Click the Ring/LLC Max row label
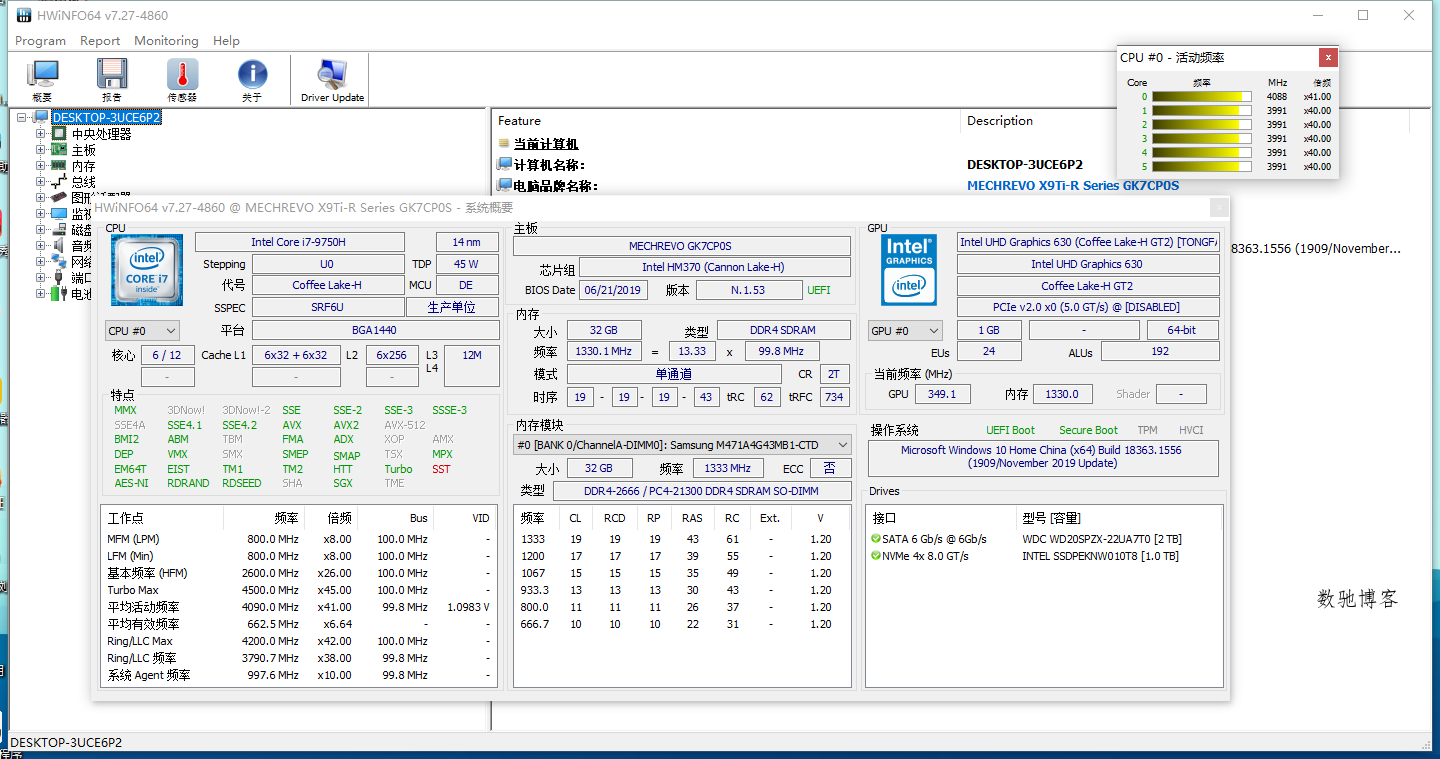This screenshot has height=759, width=1440. pos(140,641)
